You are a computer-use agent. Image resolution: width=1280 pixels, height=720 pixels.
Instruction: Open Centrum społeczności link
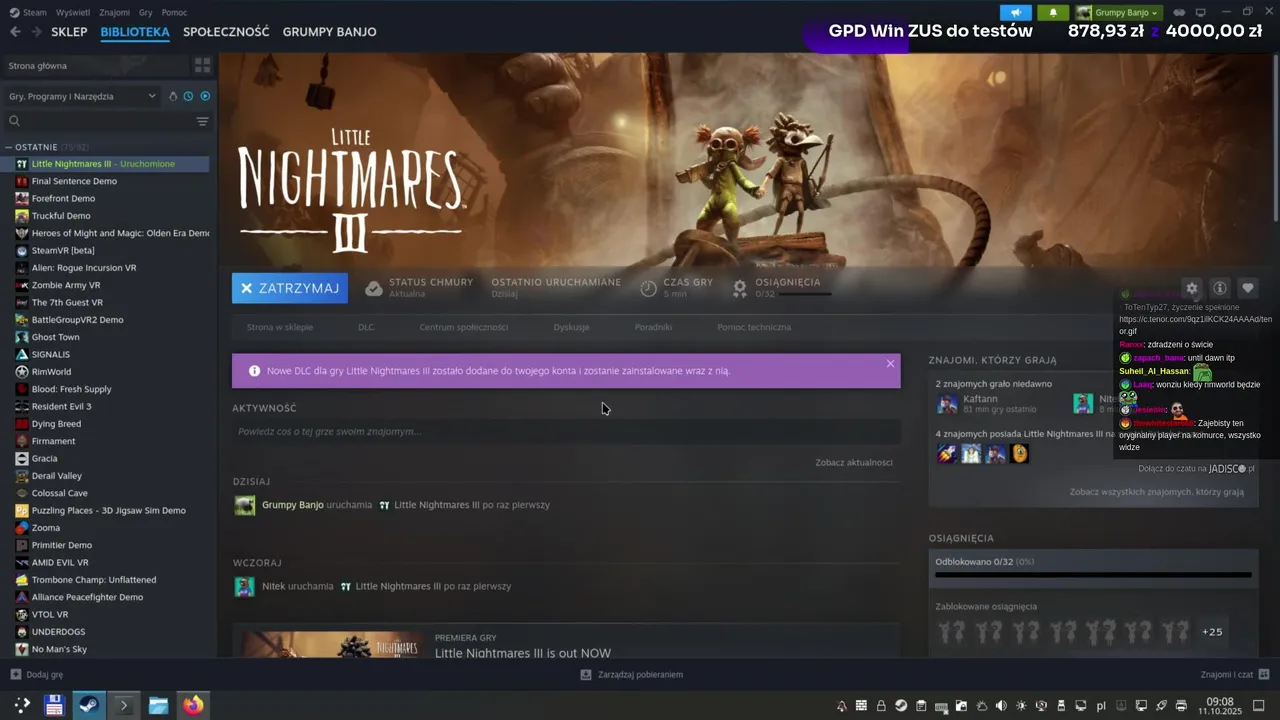pyautogui.click(x=464, y=327)
